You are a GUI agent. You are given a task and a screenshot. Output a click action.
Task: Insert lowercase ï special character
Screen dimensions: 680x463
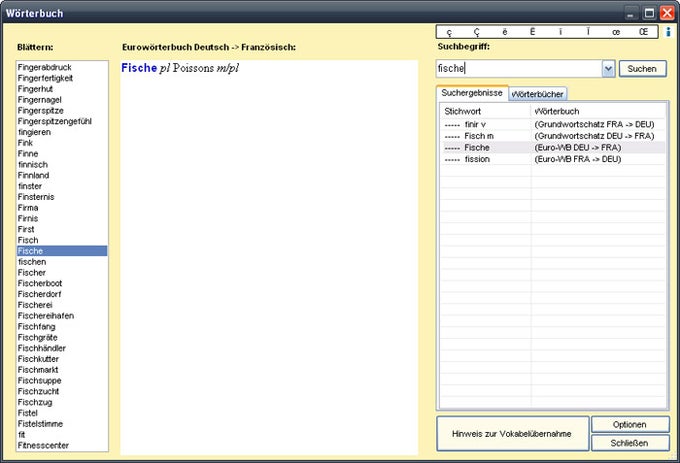[560, 32]
